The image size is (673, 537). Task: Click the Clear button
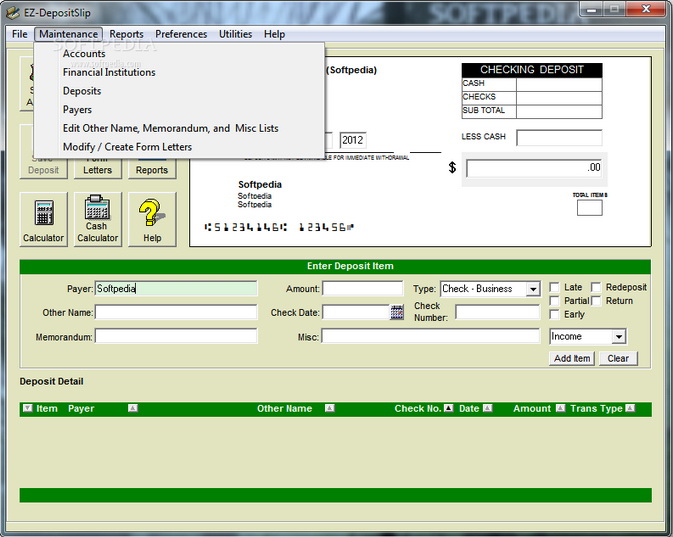618,358
